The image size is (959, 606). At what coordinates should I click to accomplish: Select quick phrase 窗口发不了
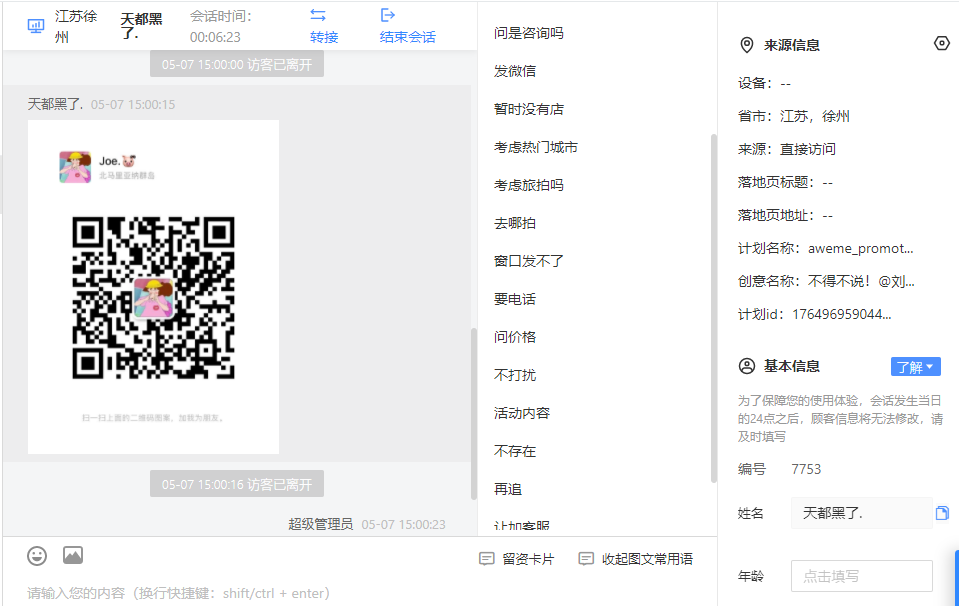529,261
